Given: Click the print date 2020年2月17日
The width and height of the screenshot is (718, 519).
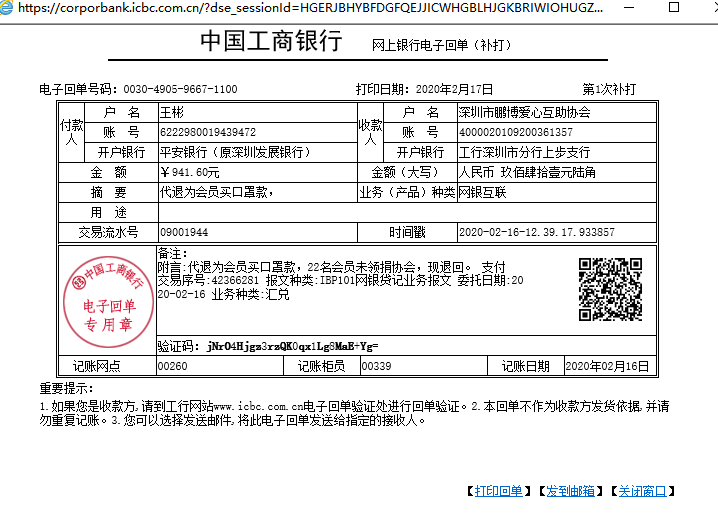Looking at the screenshot, I should tap(454, 89).
